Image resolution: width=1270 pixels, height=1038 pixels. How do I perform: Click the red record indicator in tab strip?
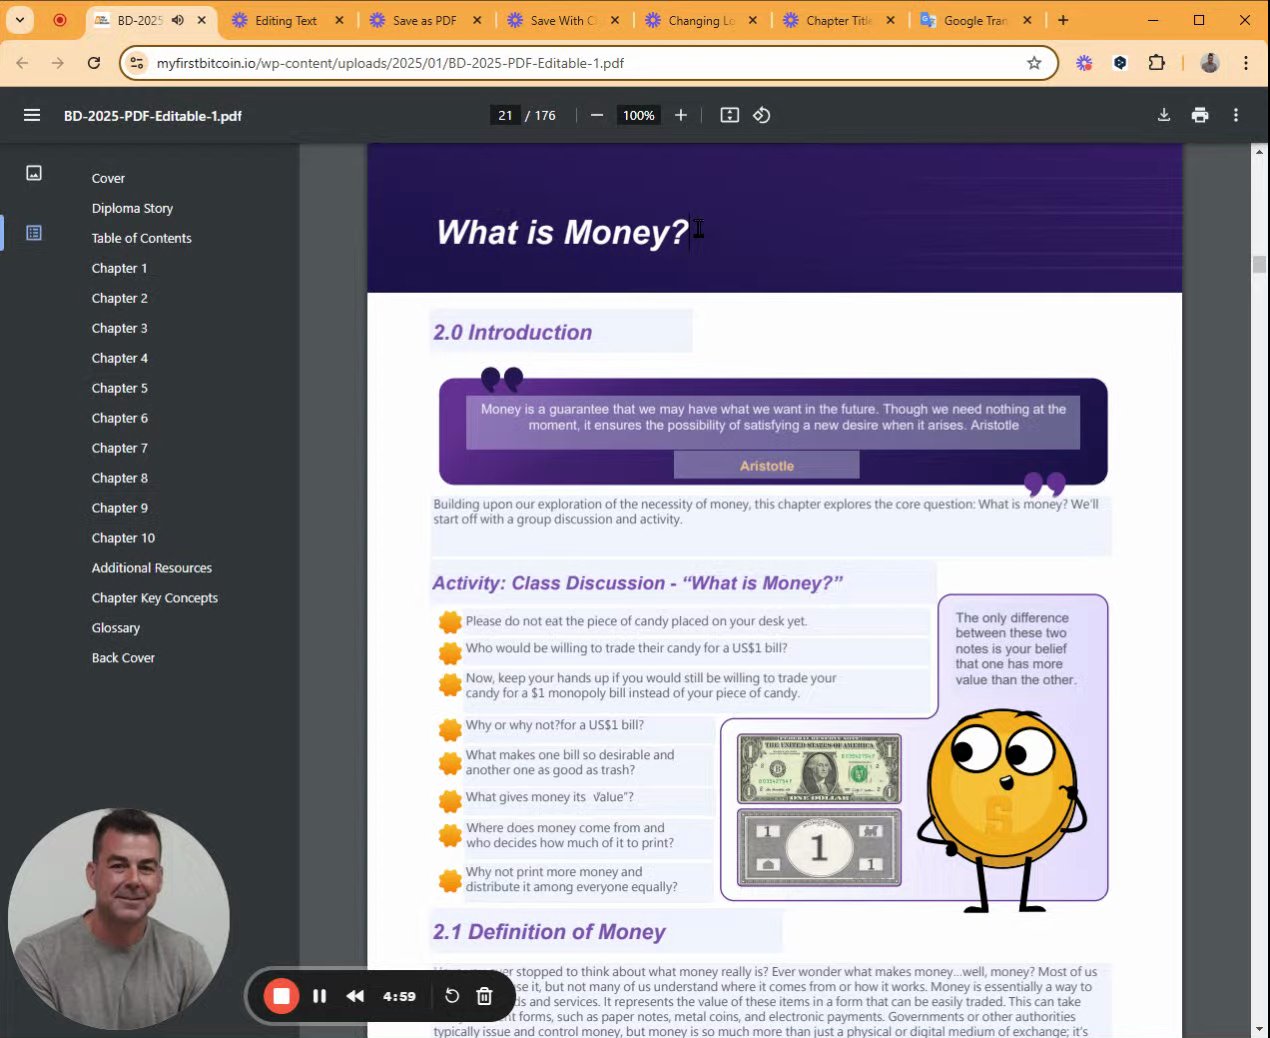pos(60,20)
